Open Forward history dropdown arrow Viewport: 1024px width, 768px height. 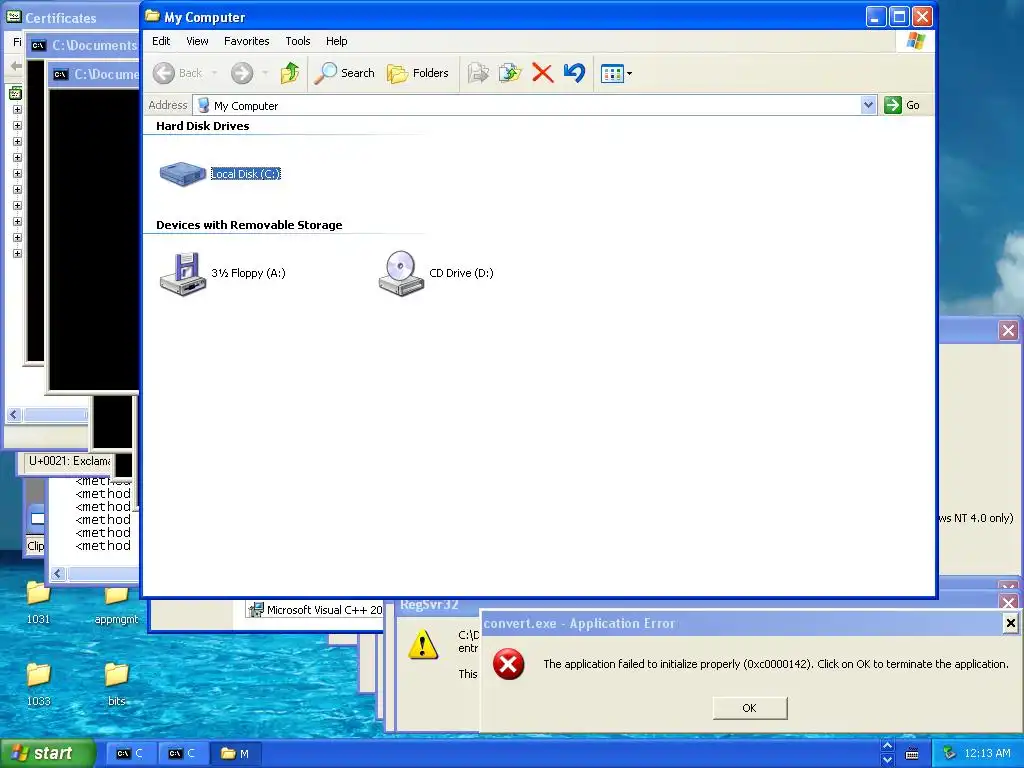(265, 73)
